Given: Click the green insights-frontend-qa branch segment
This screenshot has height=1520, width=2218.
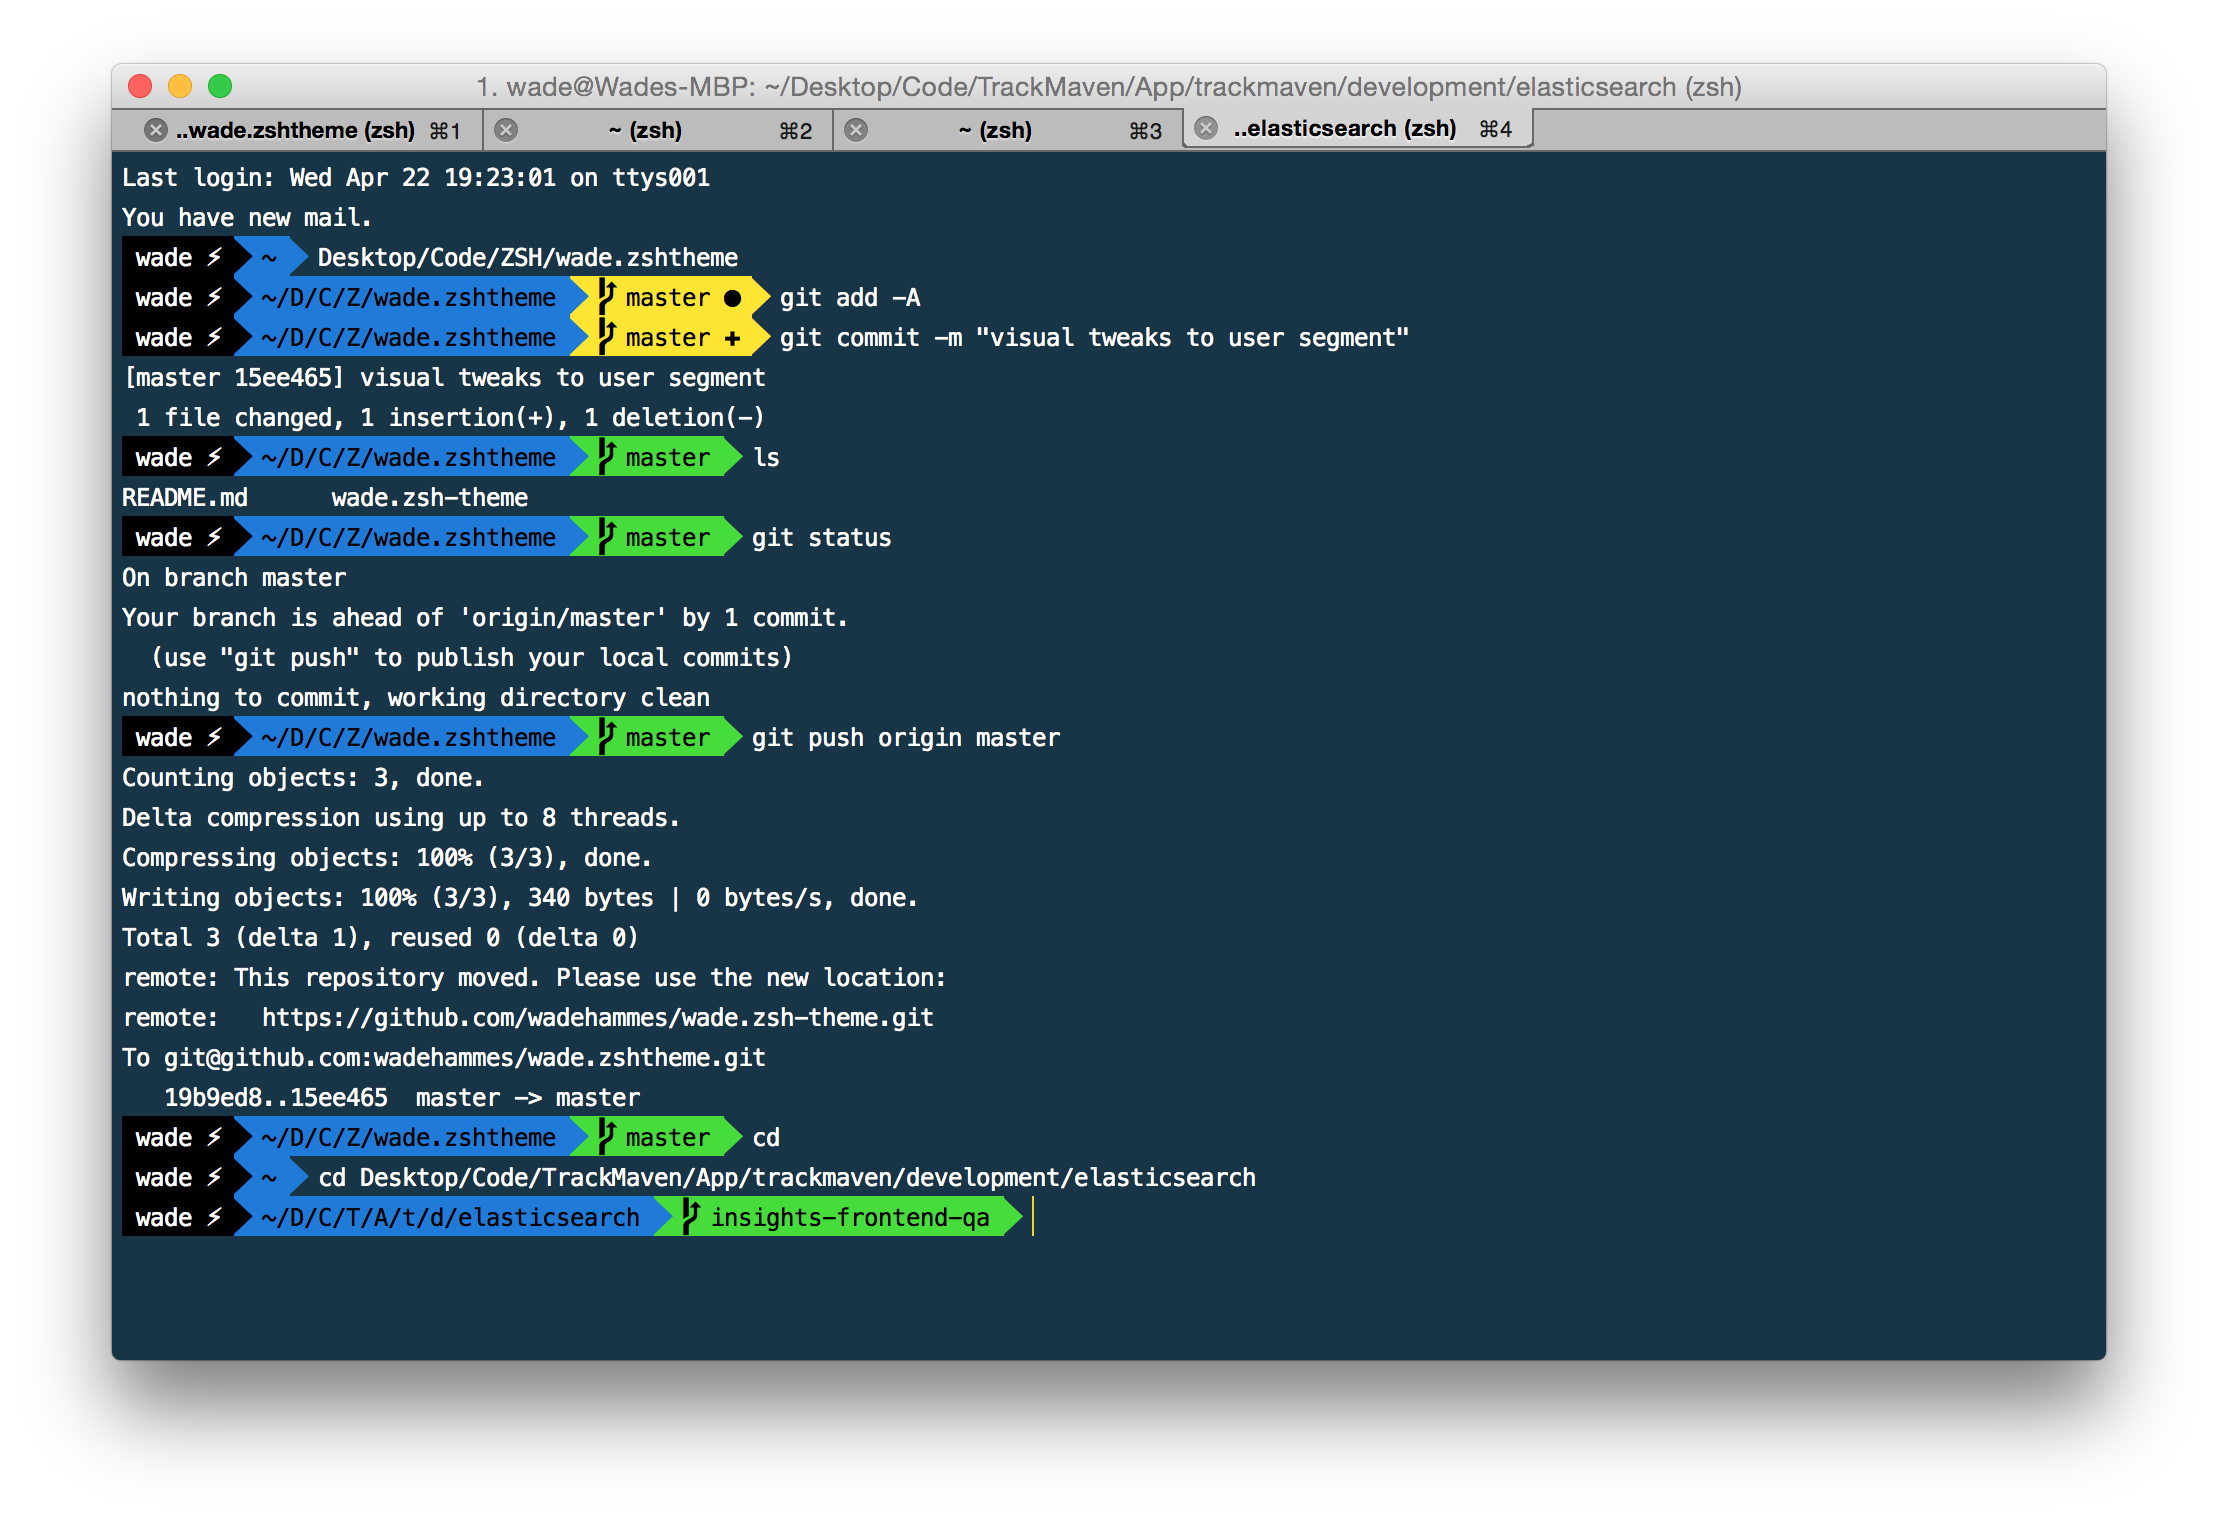Looking at the screenshot, I should click(849, 1218).
